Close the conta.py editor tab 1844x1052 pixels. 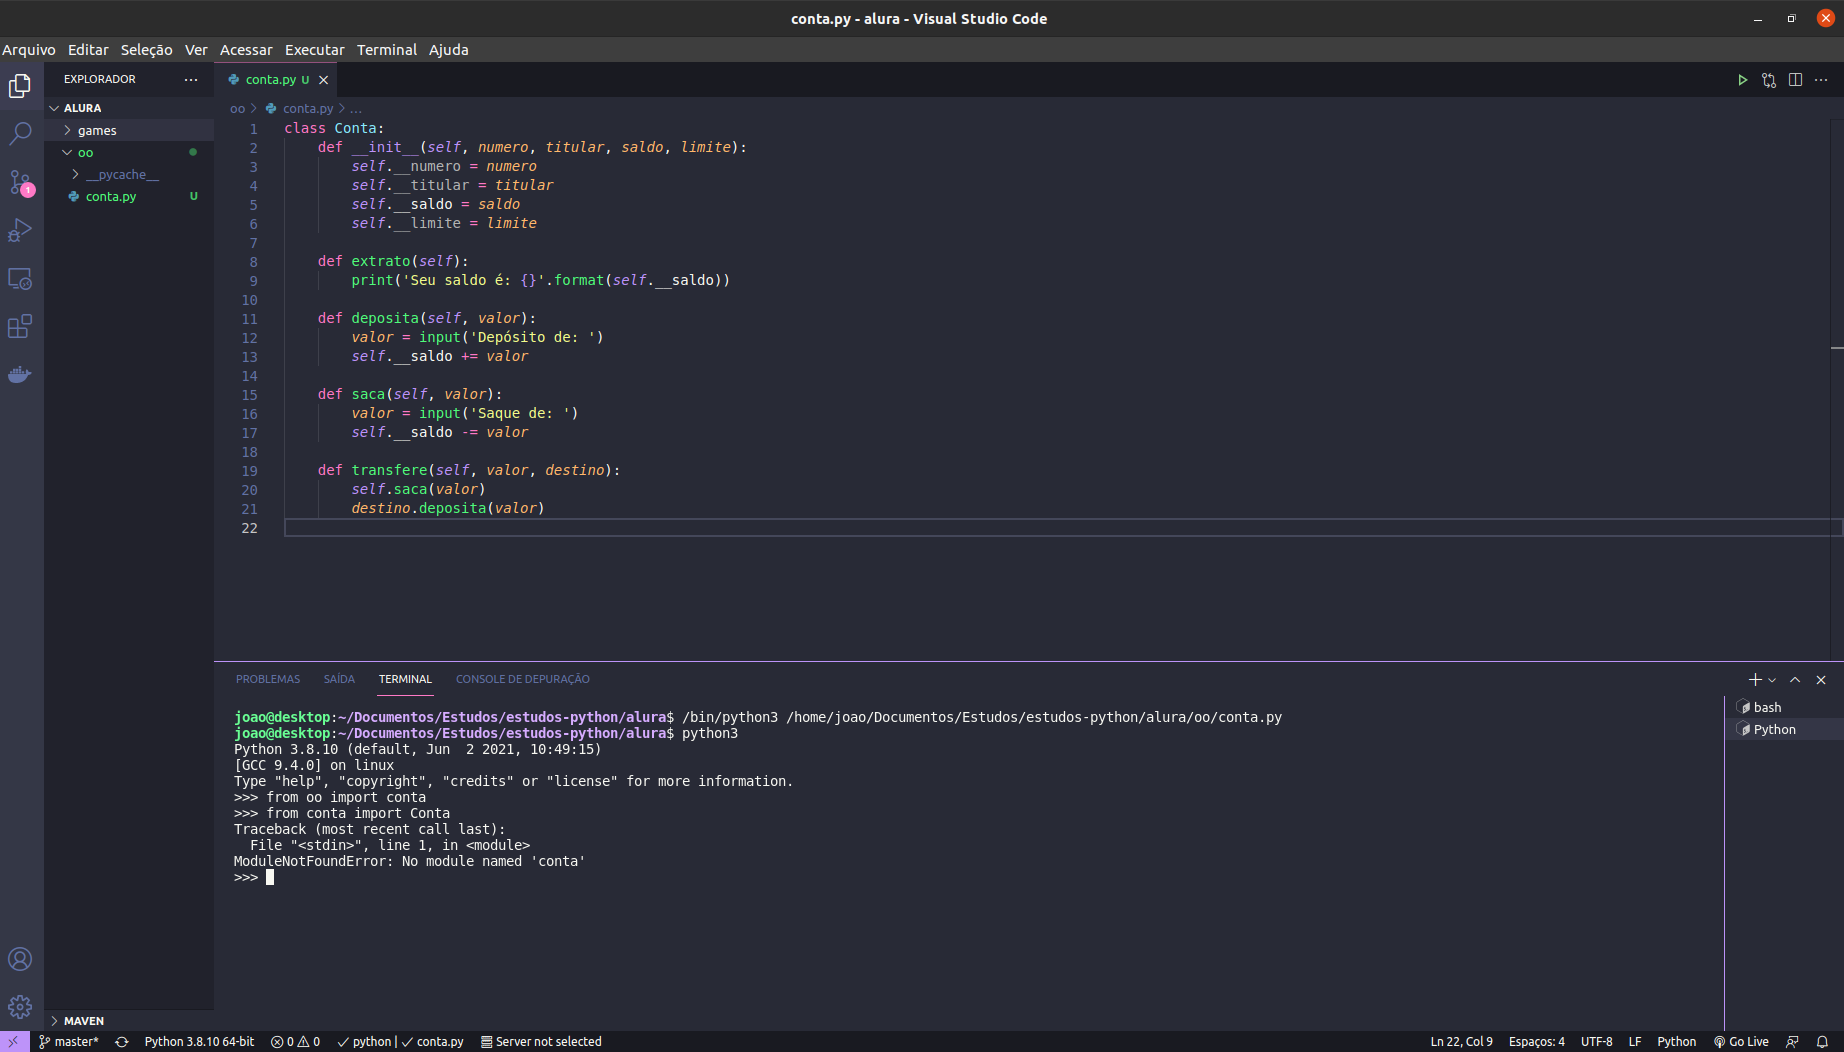pos(323,80)
